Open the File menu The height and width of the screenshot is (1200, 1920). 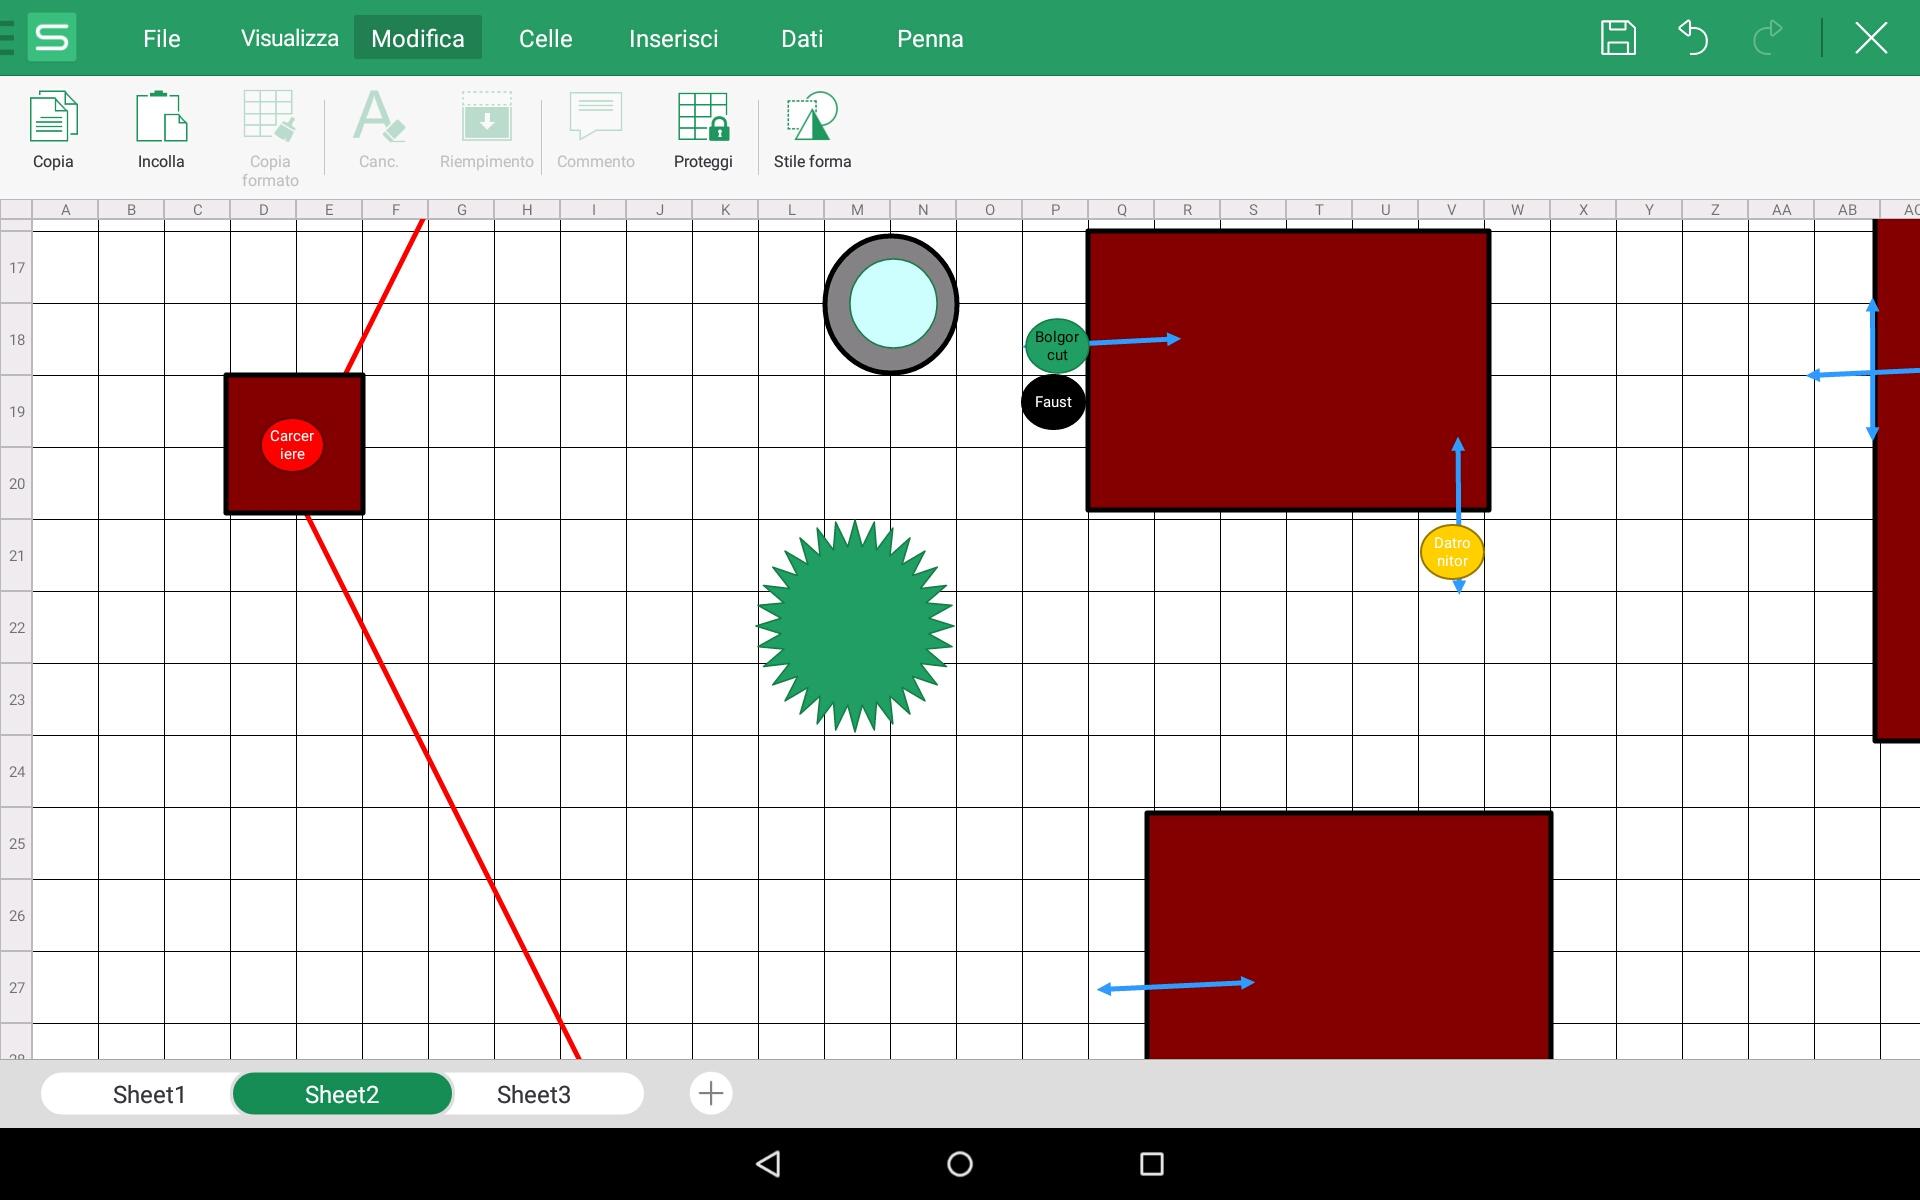pos(161,38)
